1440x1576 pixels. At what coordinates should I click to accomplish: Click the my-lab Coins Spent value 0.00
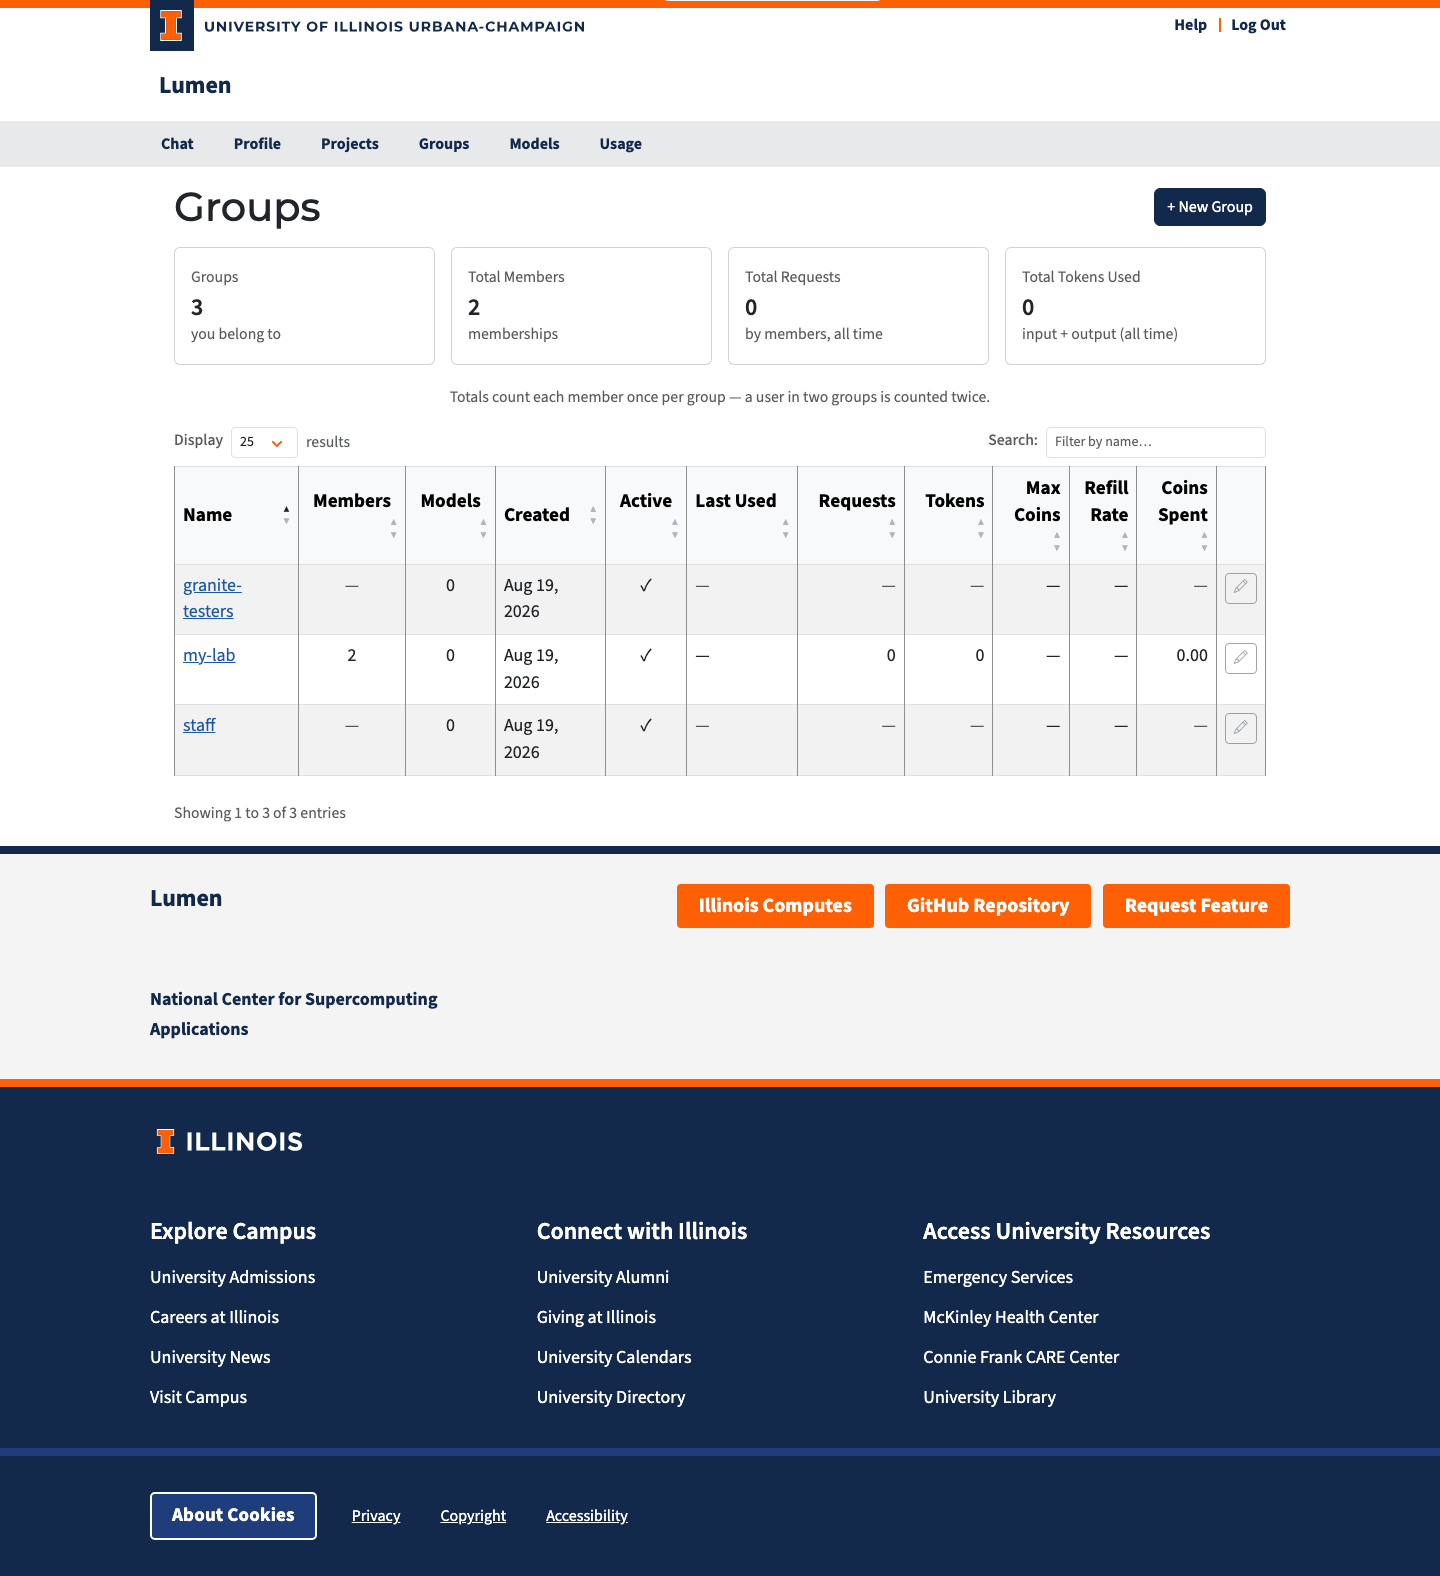tap(1192, 655)
